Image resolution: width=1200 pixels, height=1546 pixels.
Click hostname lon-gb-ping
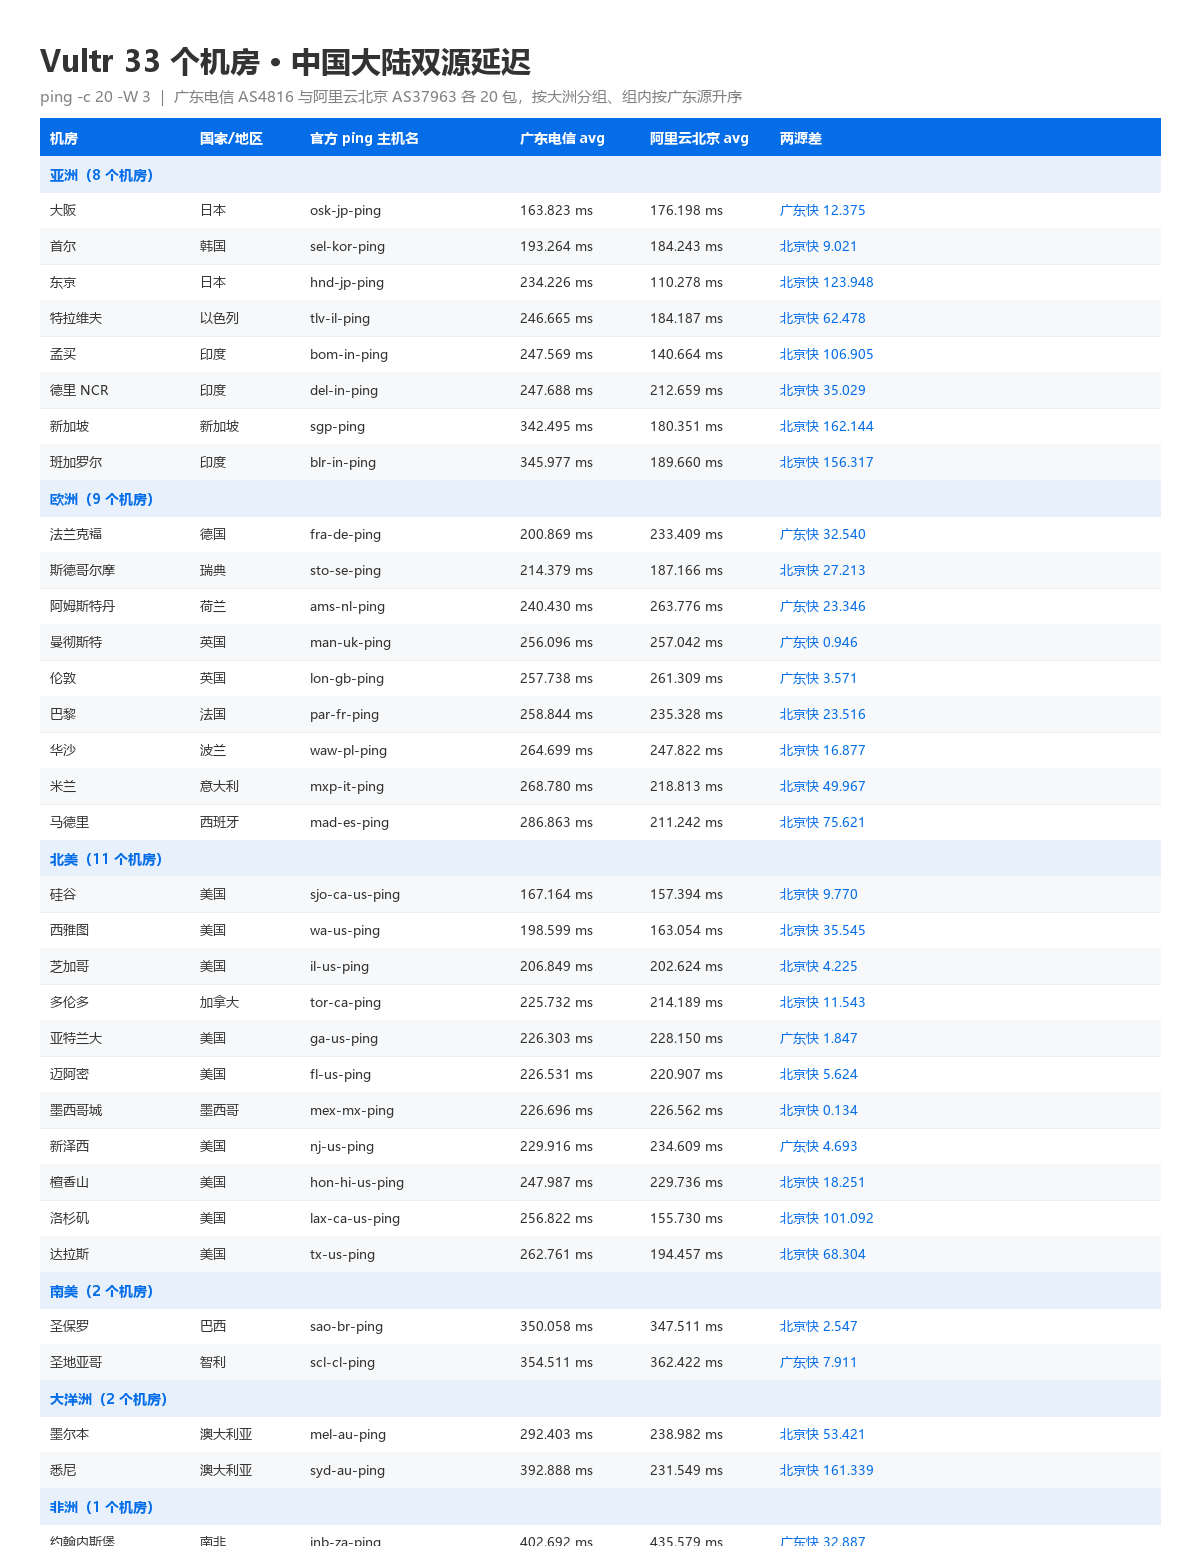[x=347, y=679]
